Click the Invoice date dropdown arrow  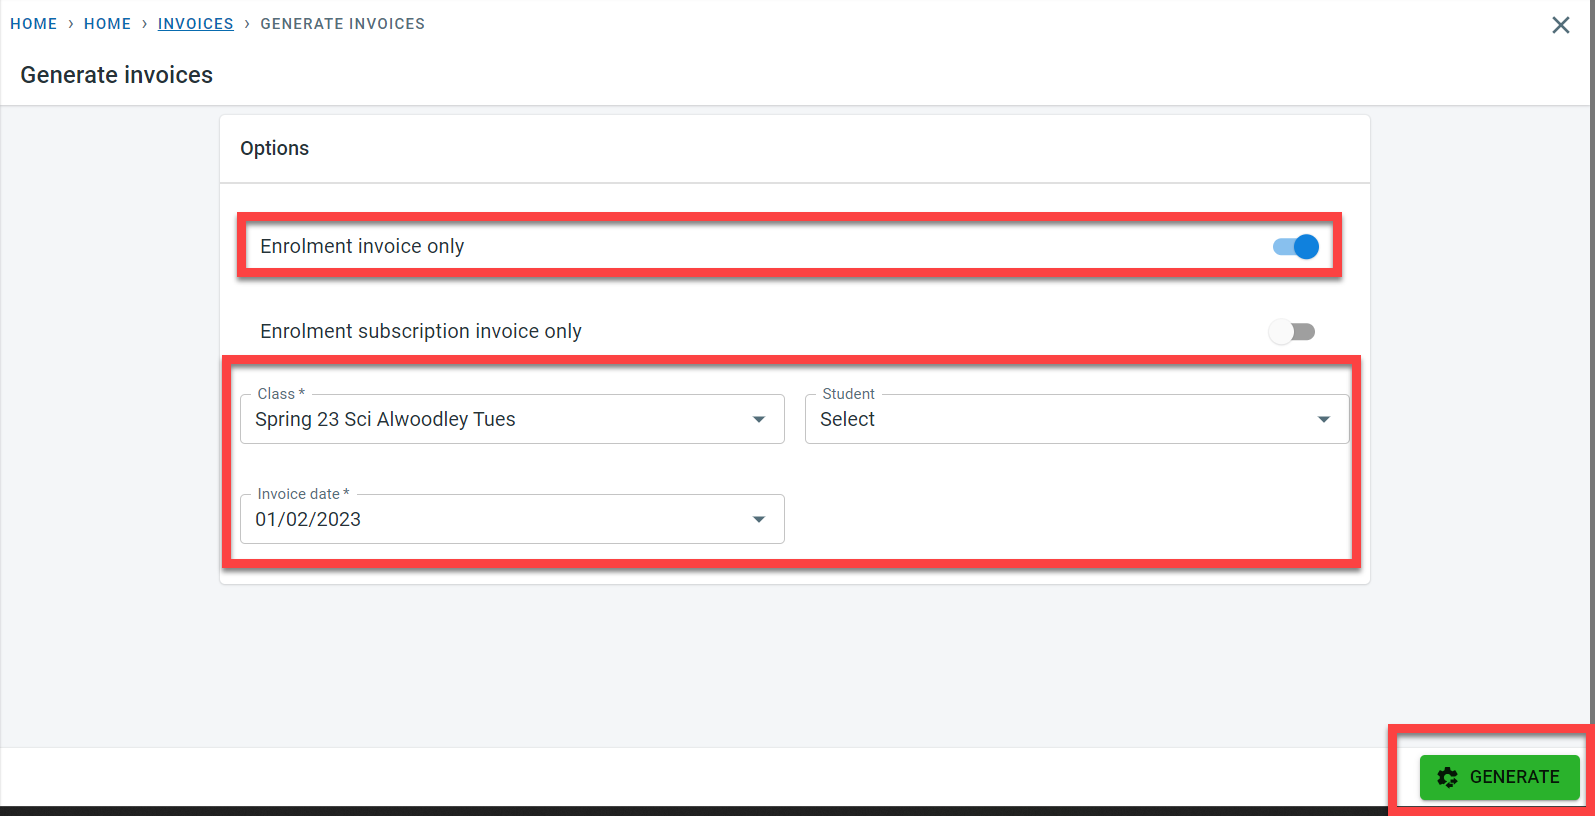coord(759,520)
